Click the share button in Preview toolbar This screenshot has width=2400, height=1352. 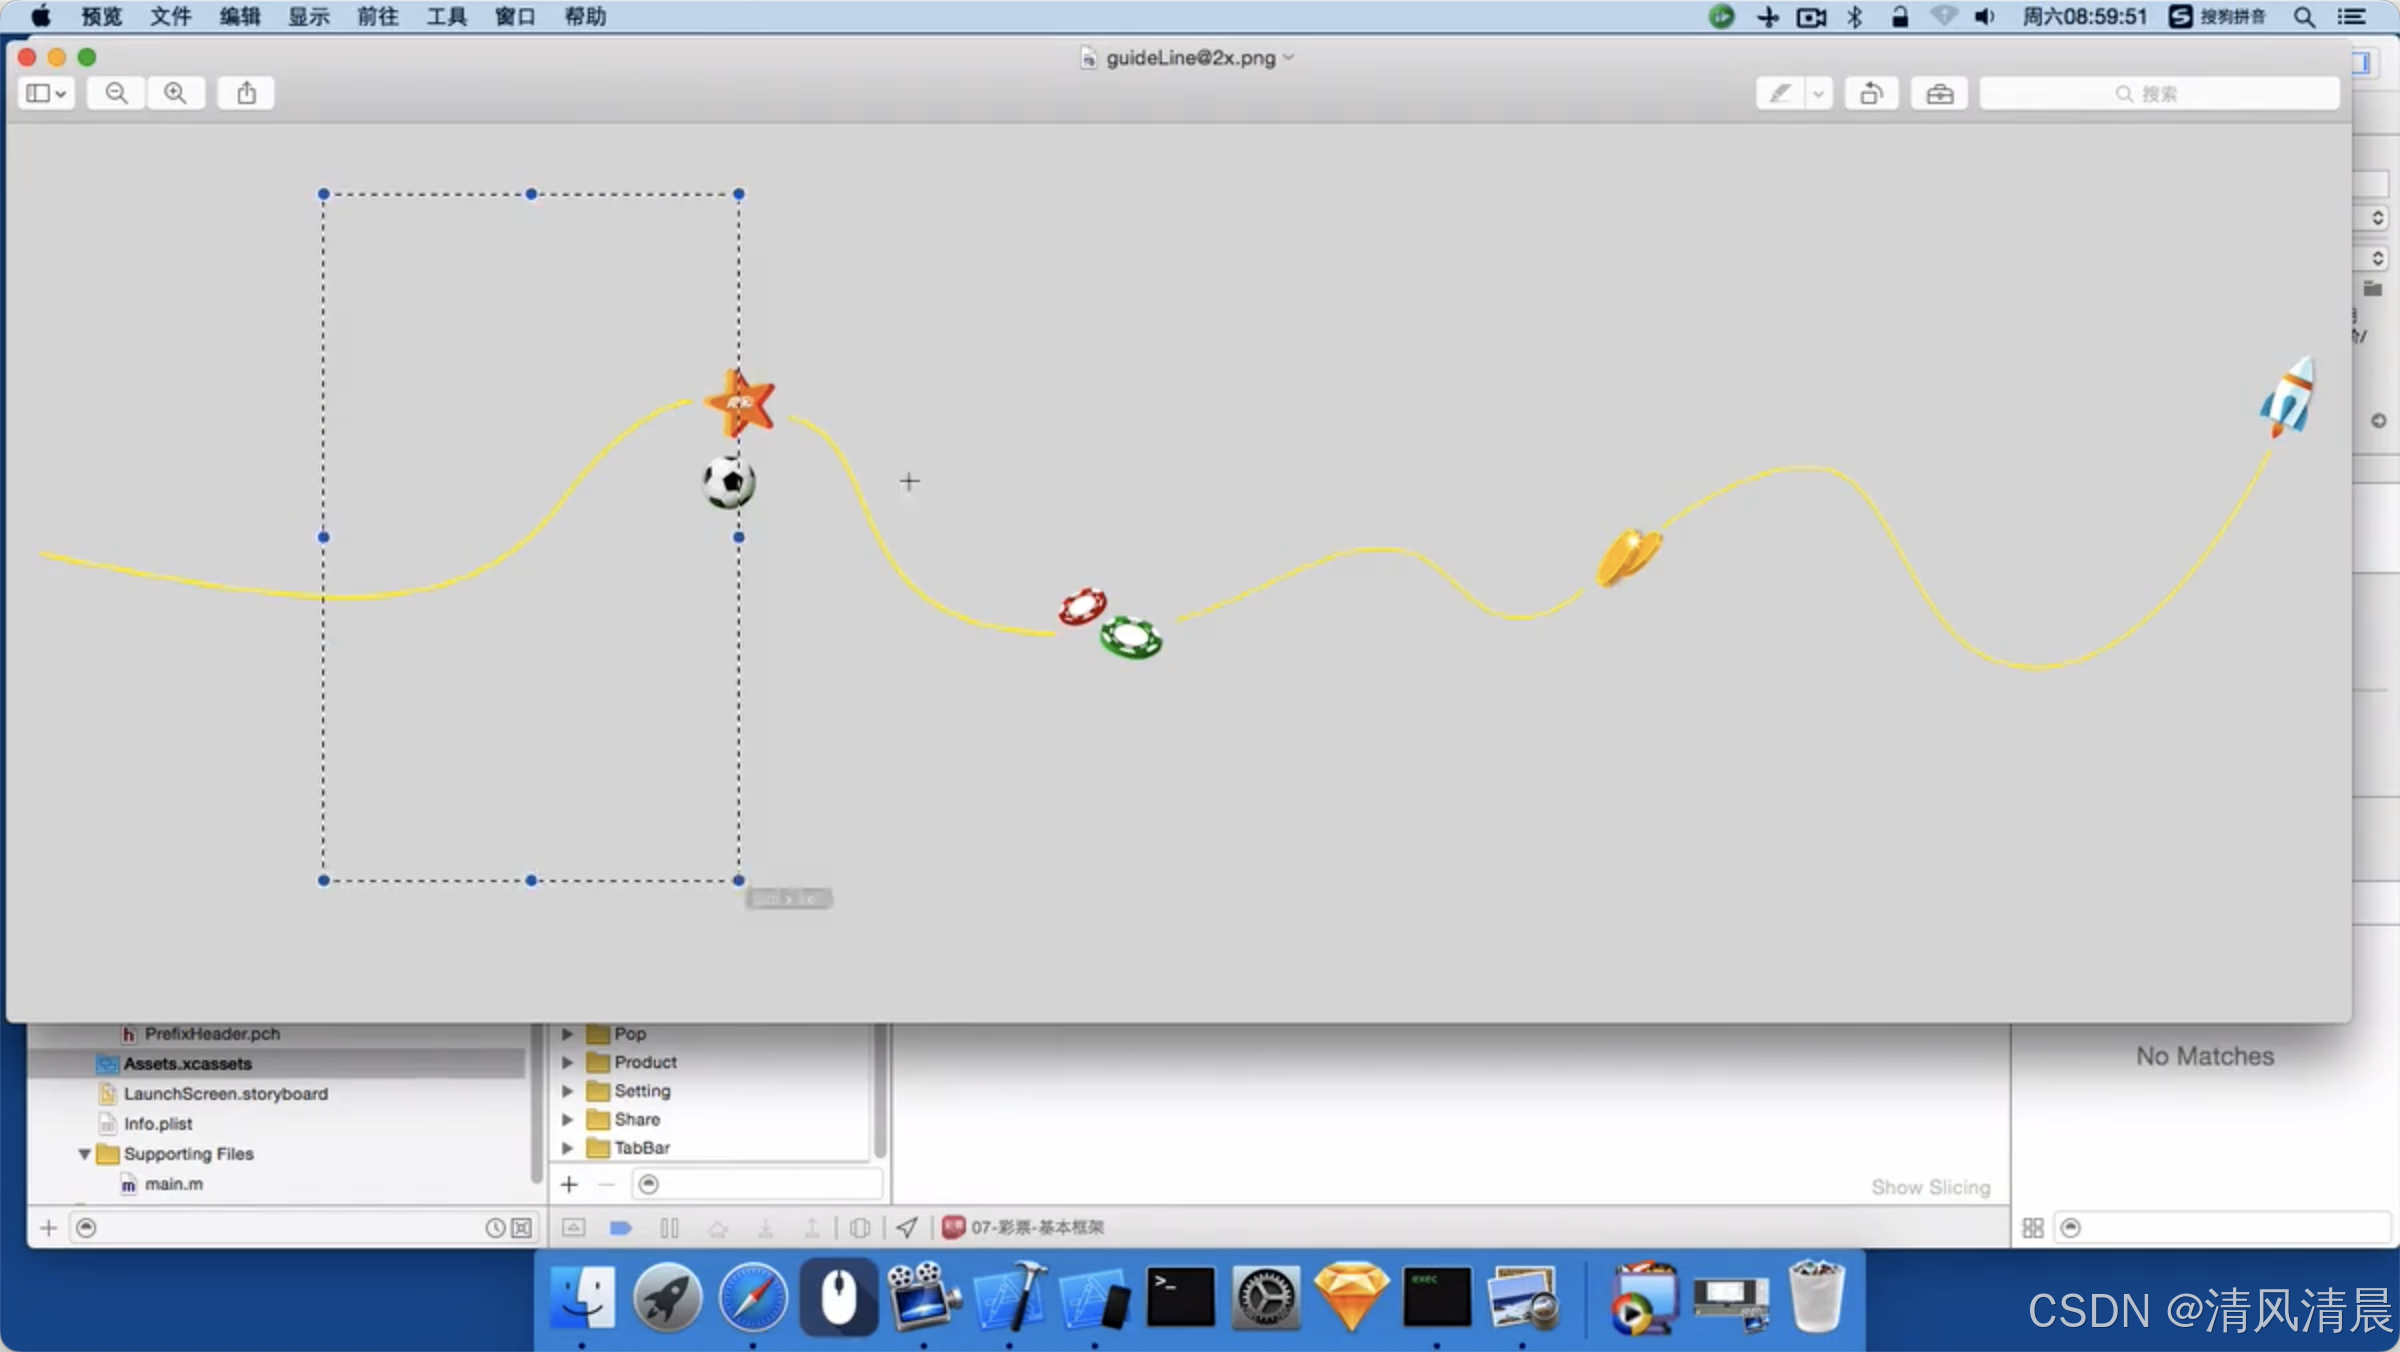[246, 93]
